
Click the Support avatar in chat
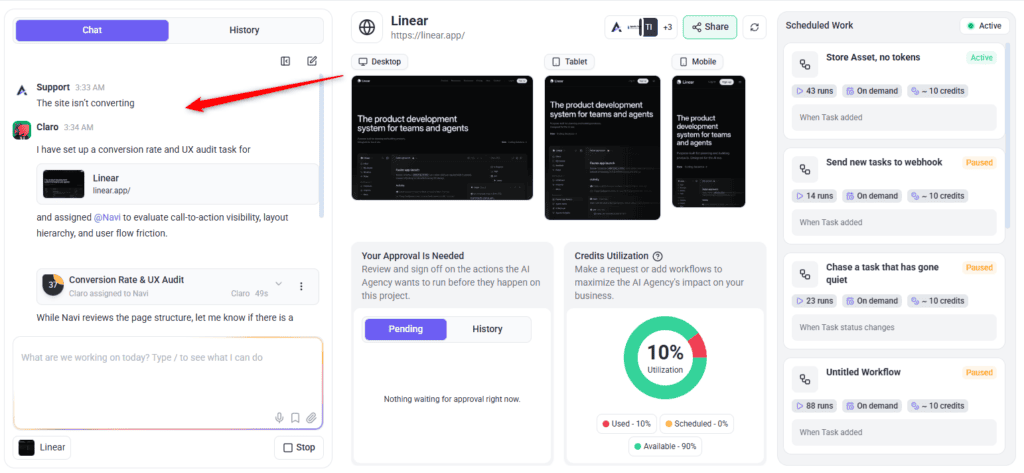click(x=22, y=90)
